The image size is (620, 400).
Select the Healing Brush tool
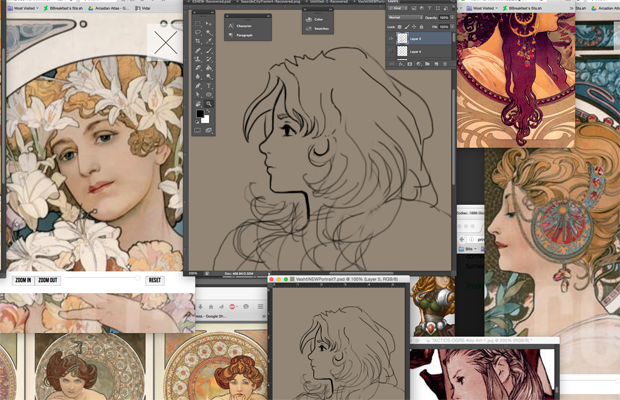point(198,51)
